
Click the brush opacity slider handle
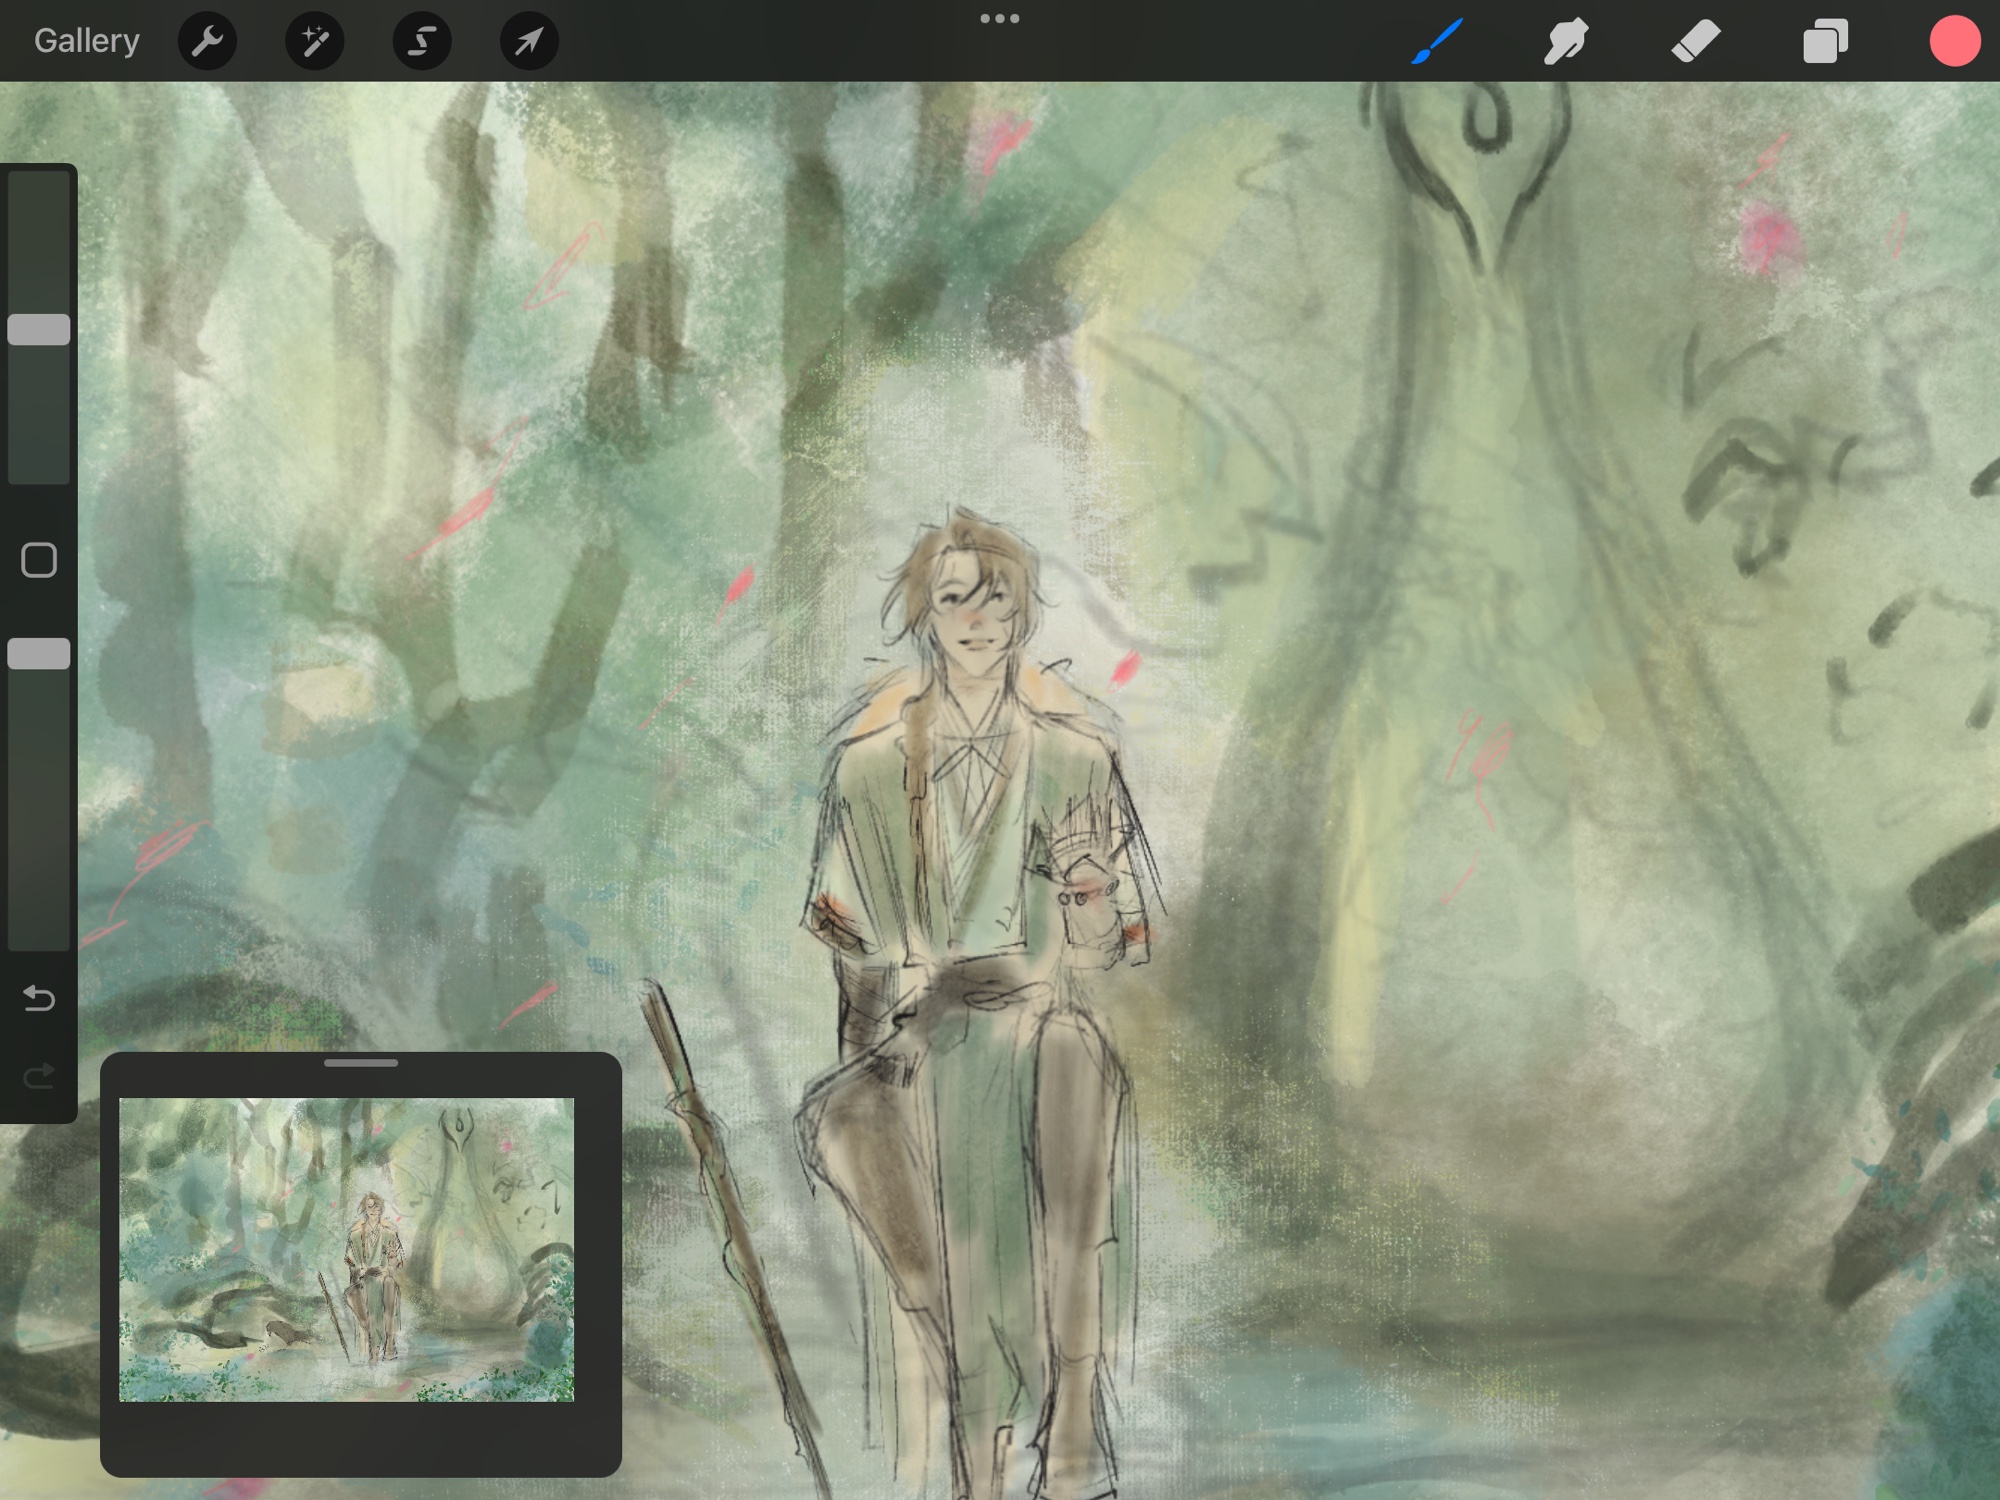39,654
